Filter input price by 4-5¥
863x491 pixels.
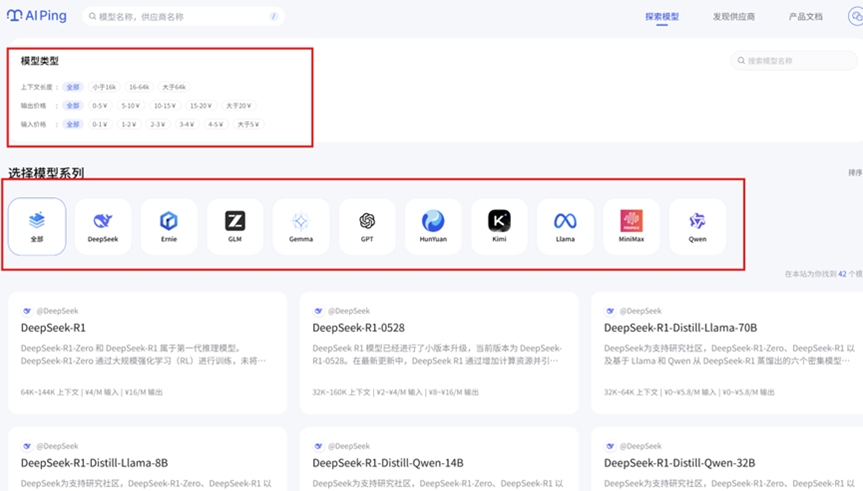(x=216, y=124)
